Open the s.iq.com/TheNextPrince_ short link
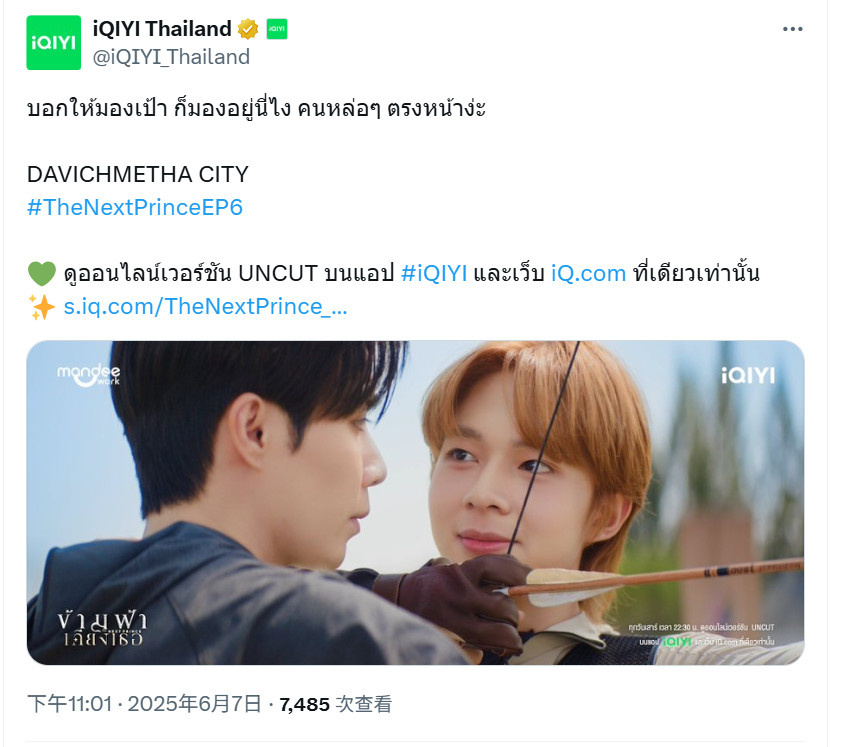 (x=206, y=307)
